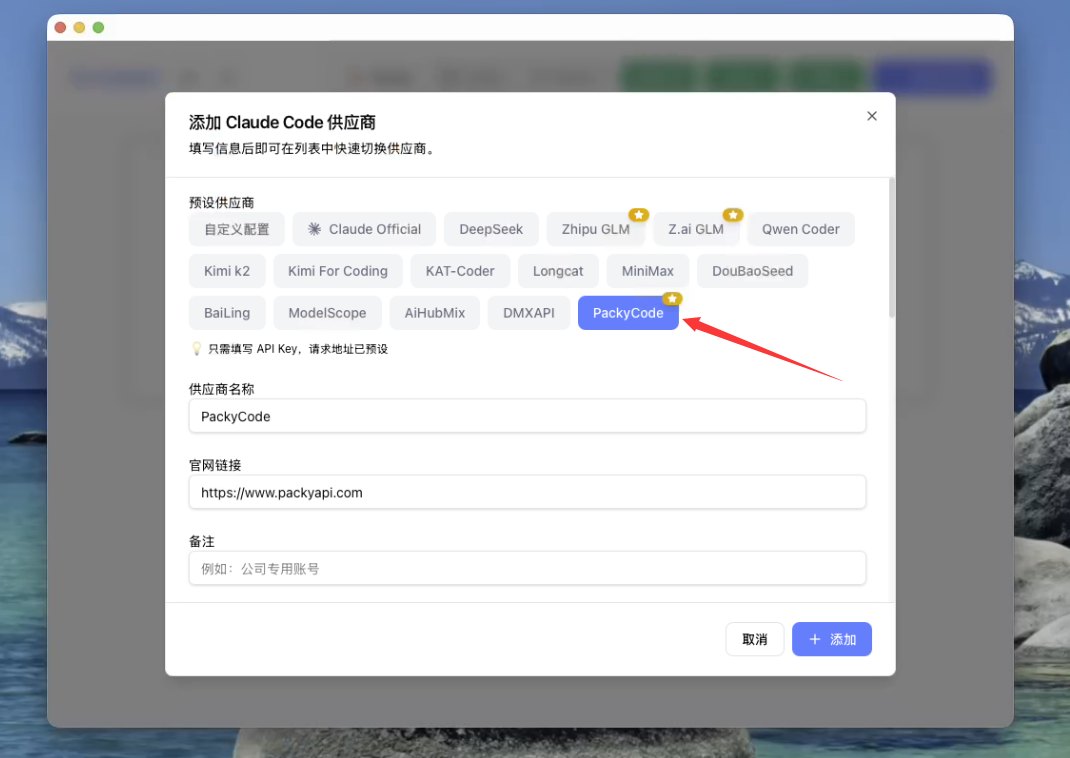Close the dialog with the X
The width and height of the screenshot is (1070, 758).
click(871, 116)
